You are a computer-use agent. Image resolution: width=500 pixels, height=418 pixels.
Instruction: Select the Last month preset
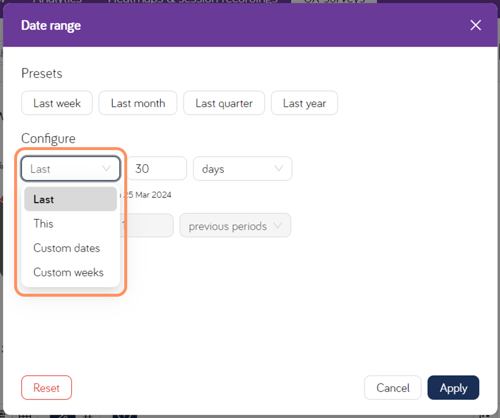[x=138, y=103]
